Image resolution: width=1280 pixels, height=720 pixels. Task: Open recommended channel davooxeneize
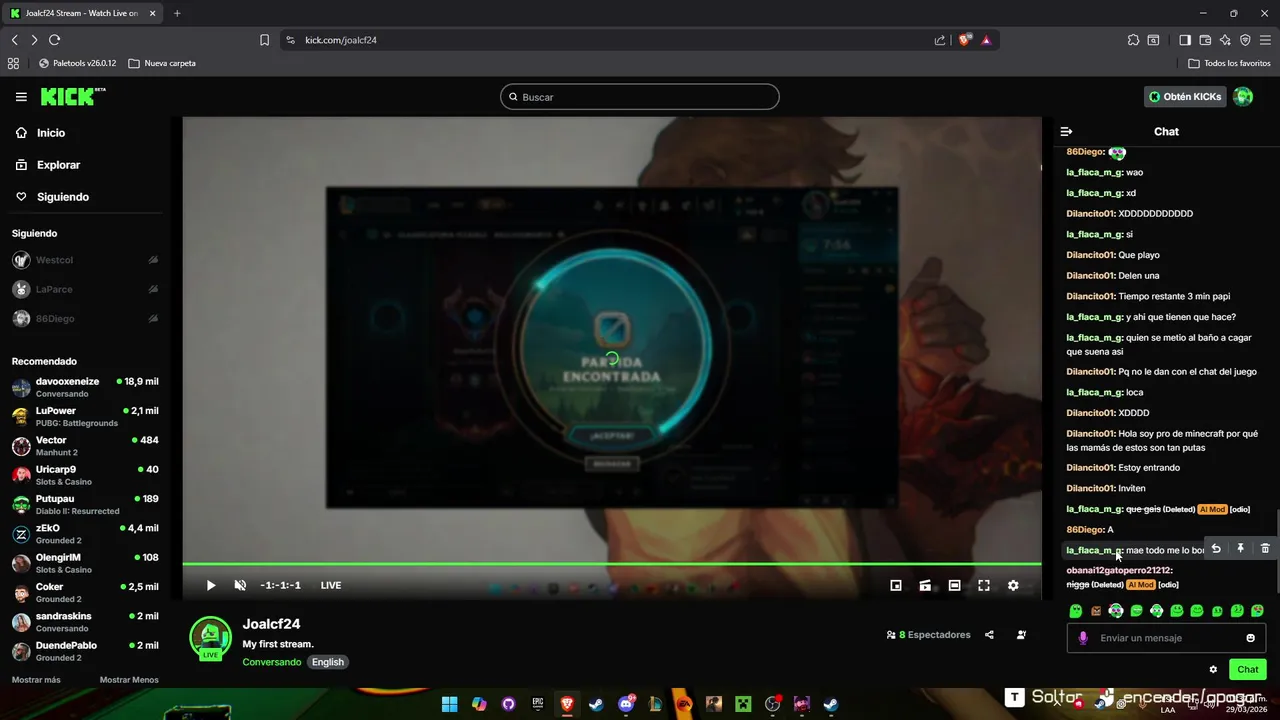coord(85,387)
